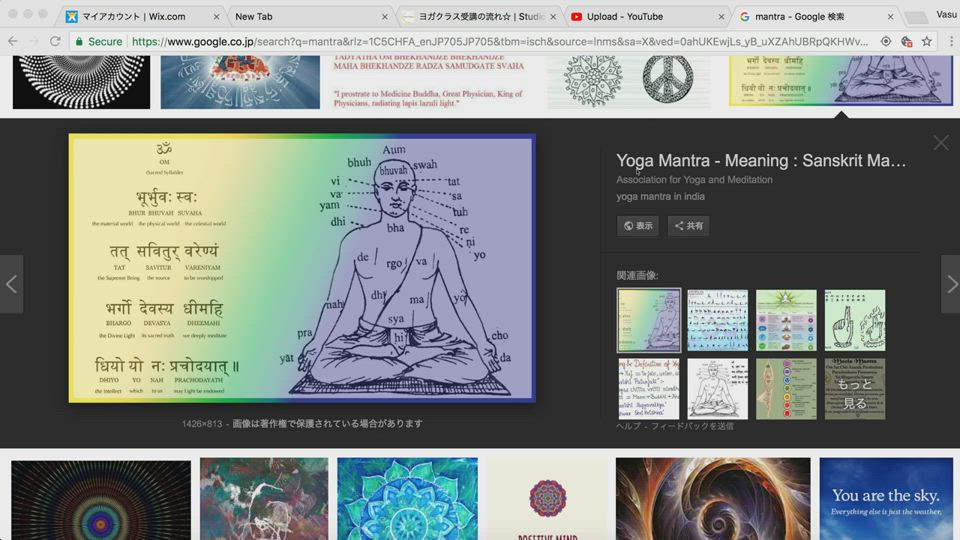This screenshot has height=540, width=960.
Task: Click the browser forward arrow
Action: click(x=33, y=41)
